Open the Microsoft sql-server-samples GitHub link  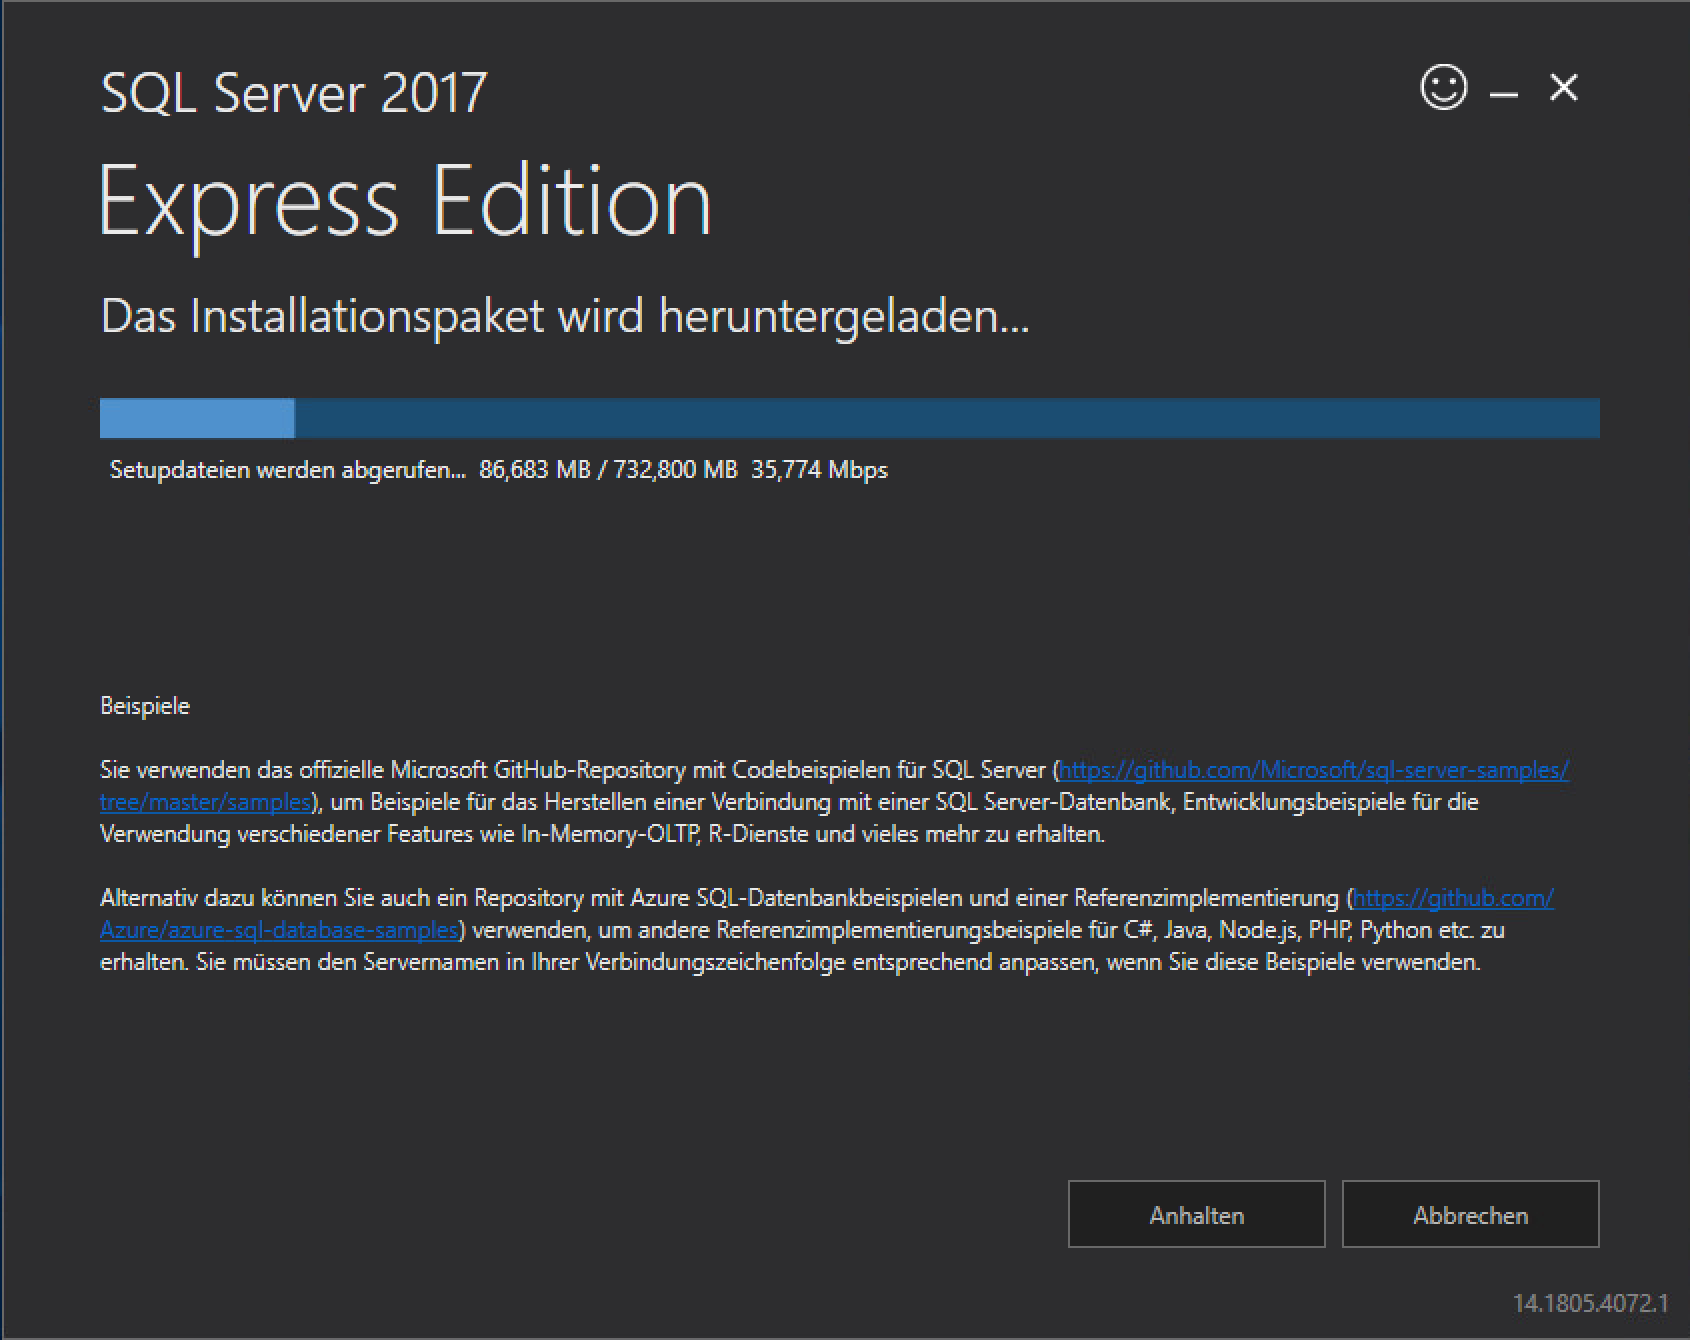[x=1313, y=770]
